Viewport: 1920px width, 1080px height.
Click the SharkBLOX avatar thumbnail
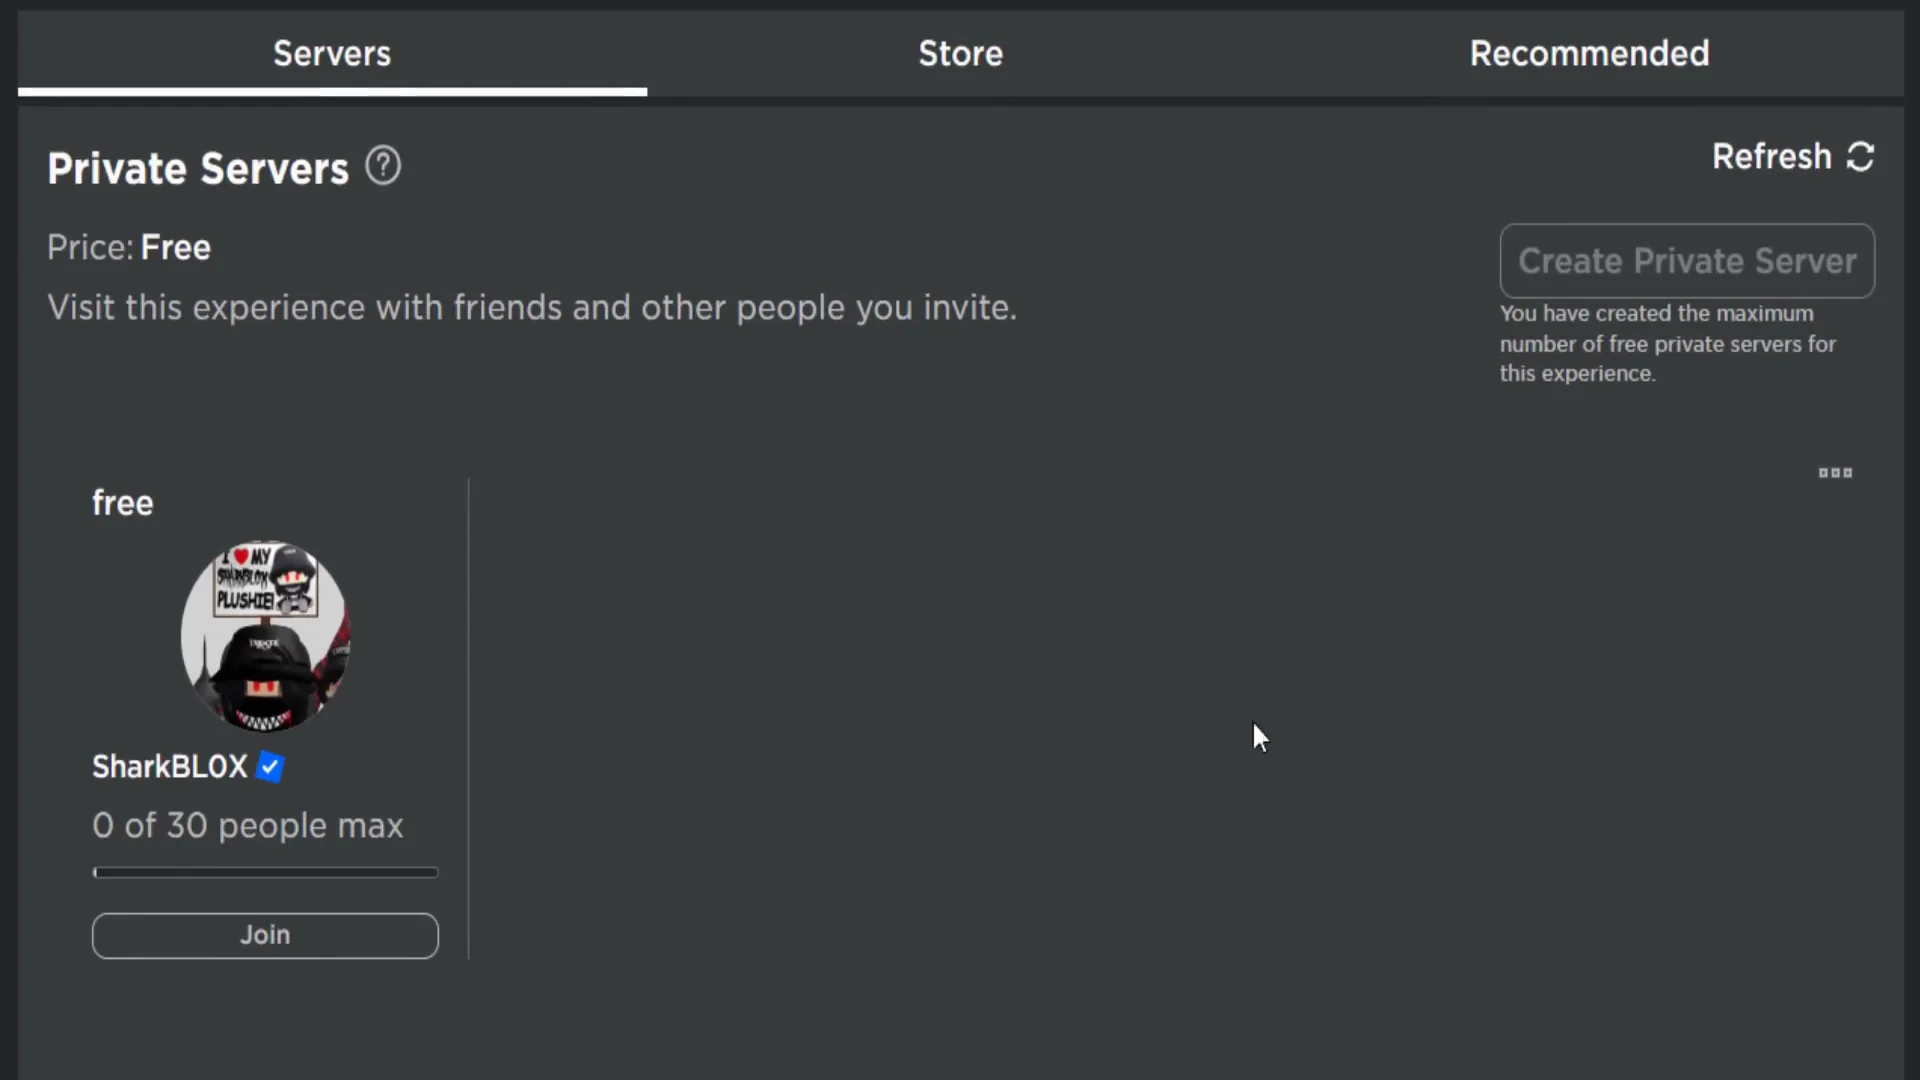[x=264, y=634]
